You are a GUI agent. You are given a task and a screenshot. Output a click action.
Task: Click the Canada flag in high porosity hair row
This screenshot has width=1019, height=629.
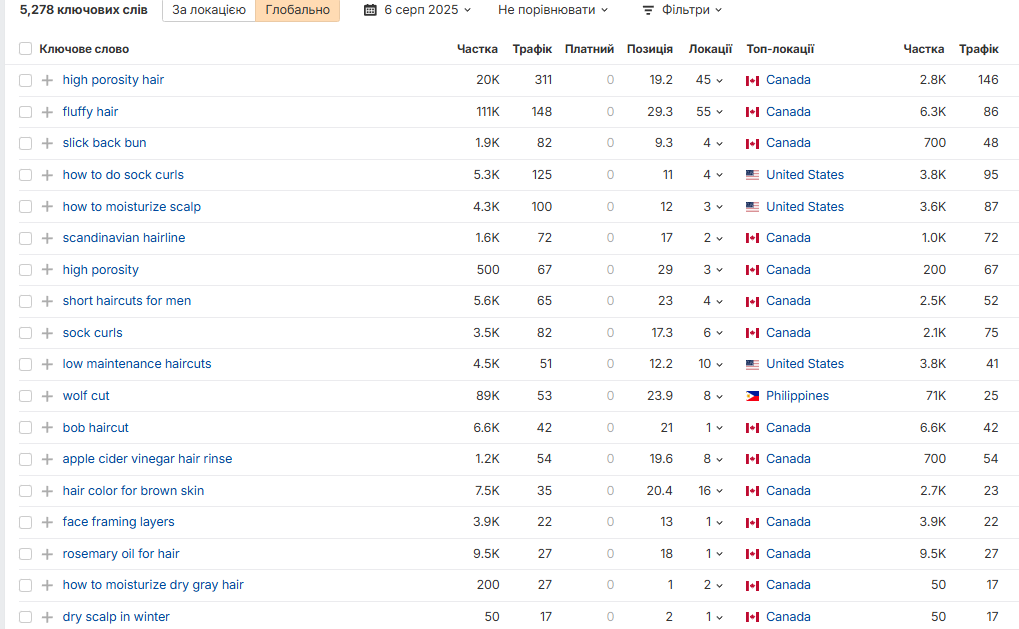coord(753,81)
